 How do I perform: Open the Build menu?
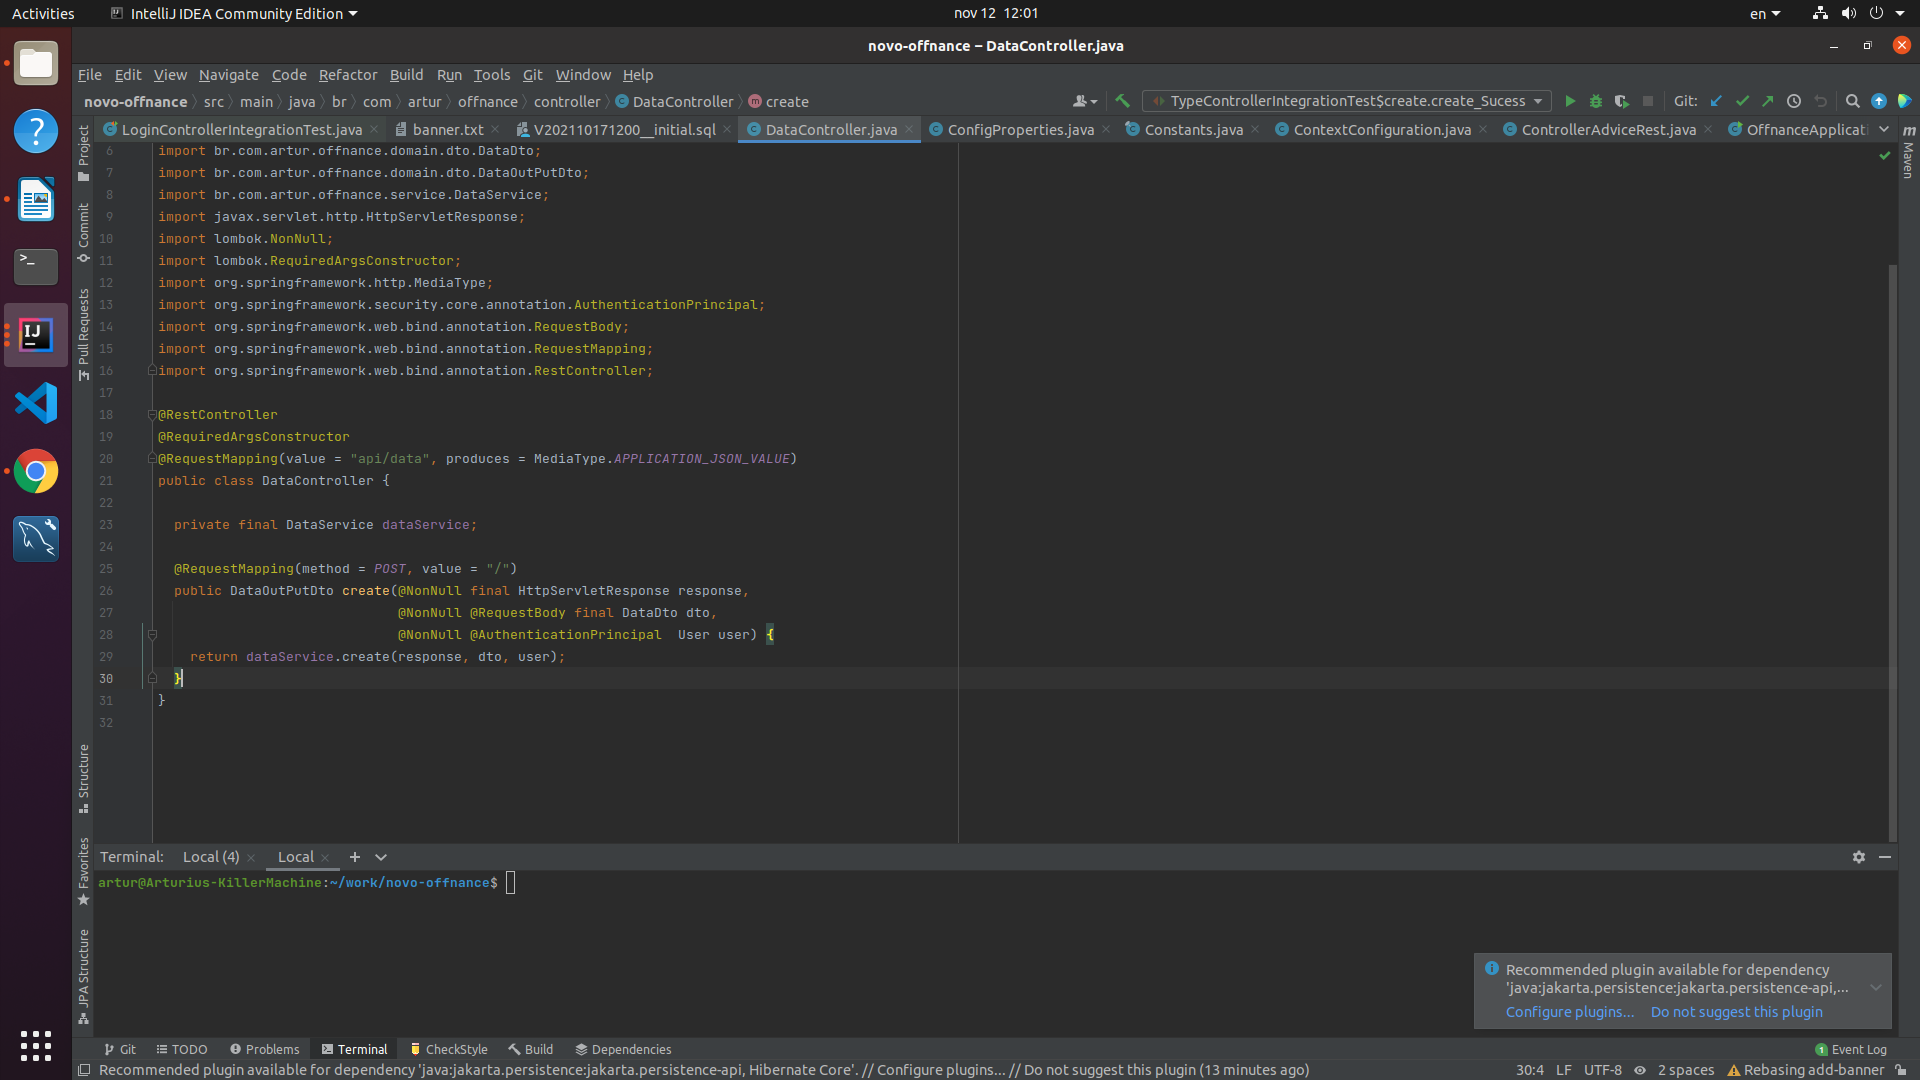pos(406,75)
